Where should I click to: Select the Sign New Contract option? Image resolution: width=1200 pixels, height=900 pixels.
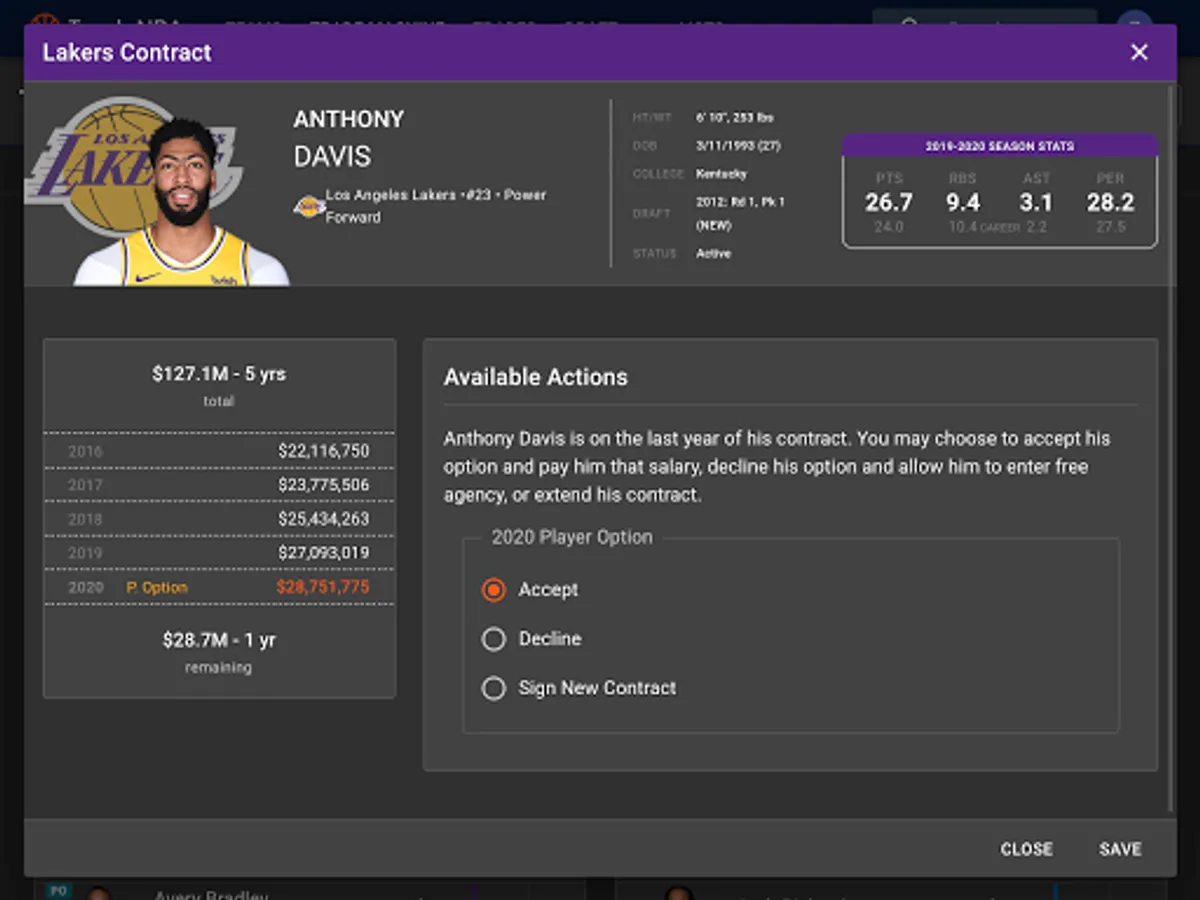493,688
